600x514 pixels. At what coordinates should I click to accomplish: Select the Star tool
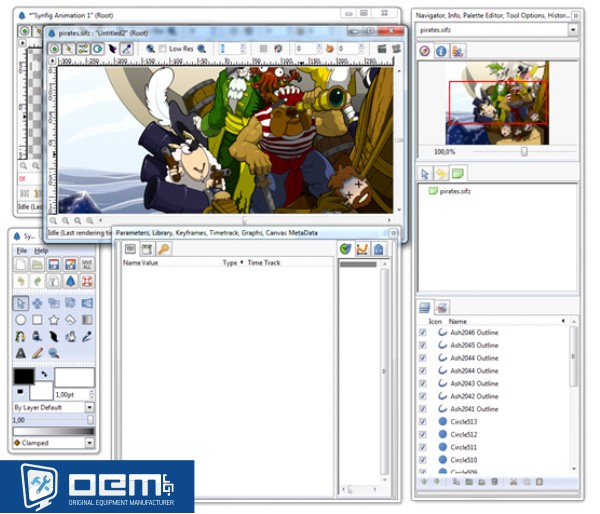point(54,320)
